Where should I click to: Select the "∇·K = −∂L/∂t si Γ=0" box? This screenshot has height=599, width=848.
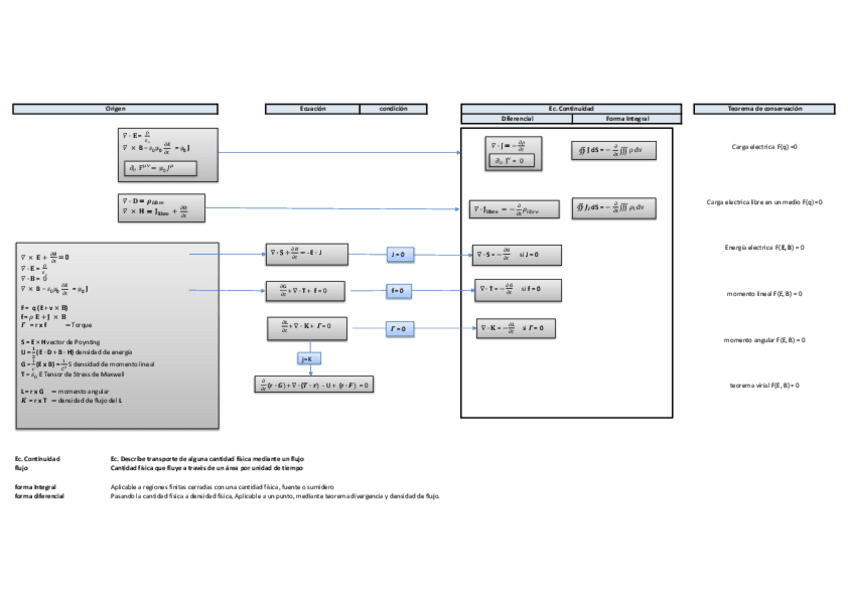point(516,328)
